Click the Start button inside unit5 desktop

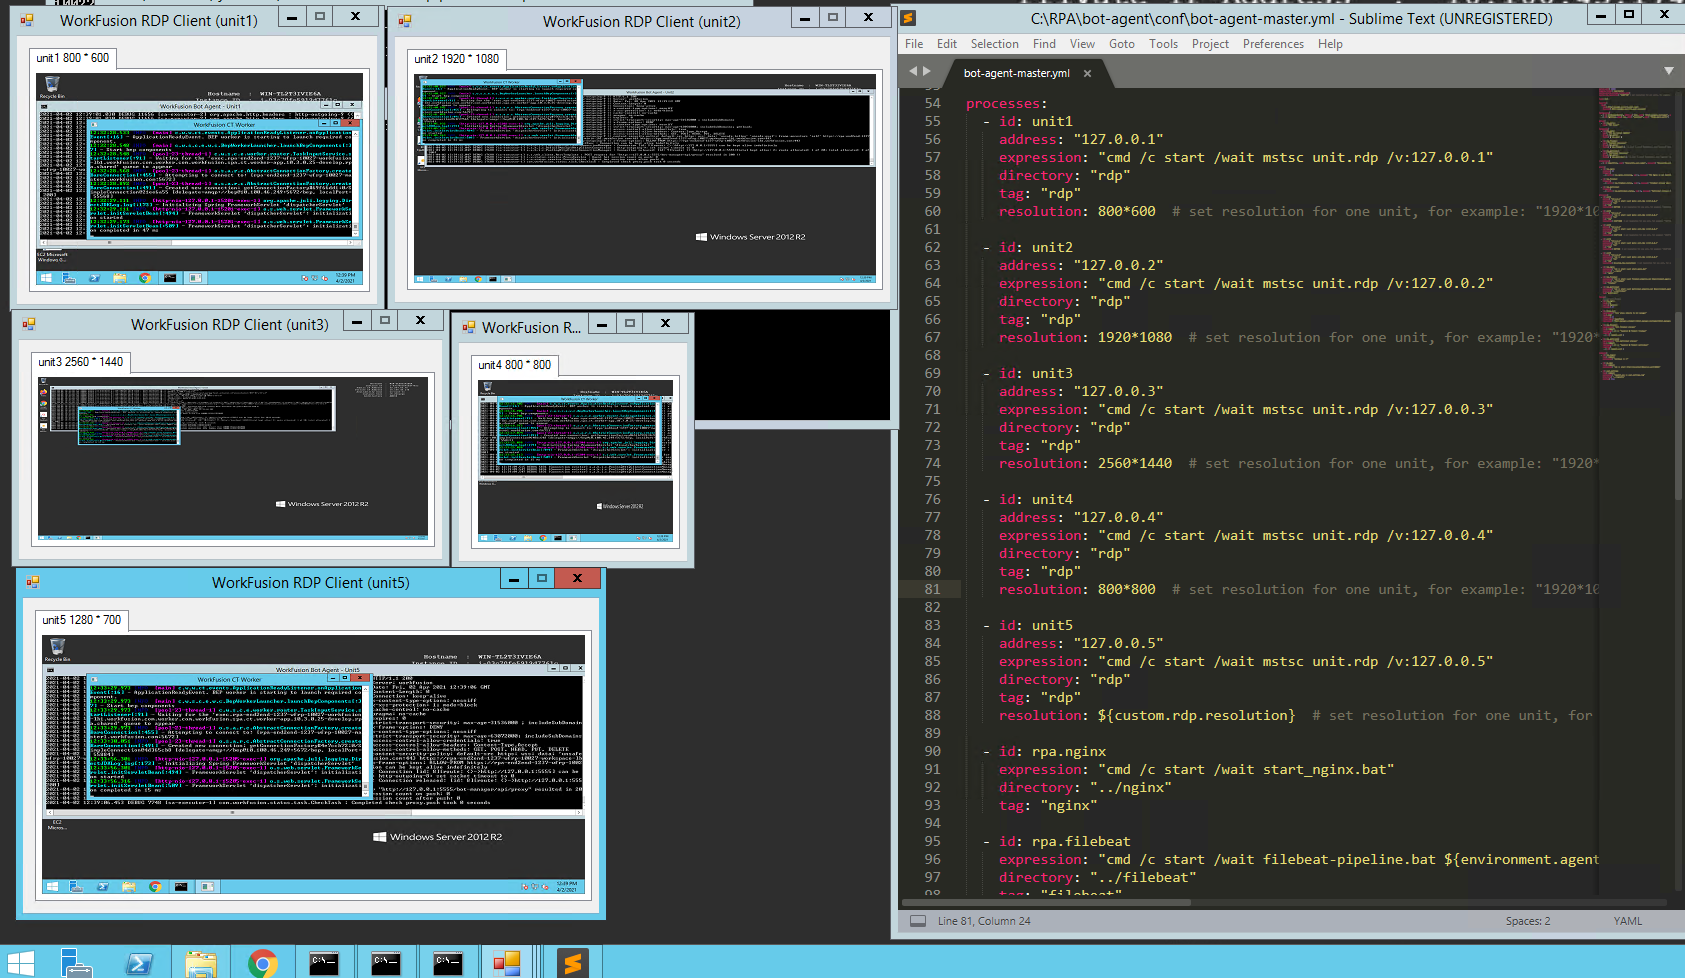tap(52, 886)
